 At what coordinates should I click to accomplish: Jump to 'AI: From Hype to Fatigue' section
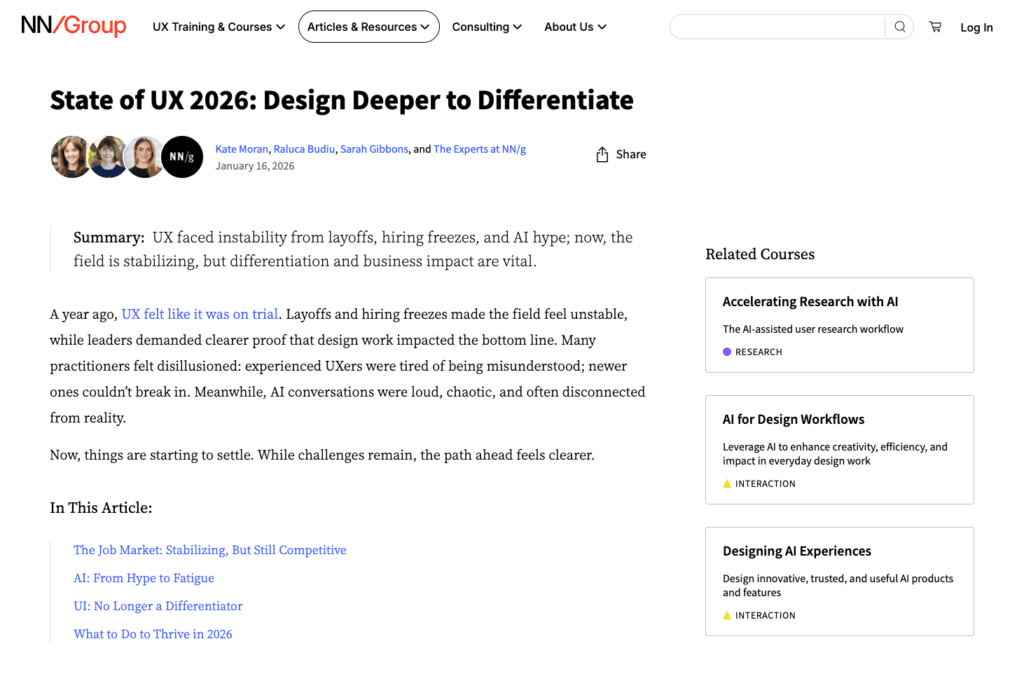coord(143,578)
